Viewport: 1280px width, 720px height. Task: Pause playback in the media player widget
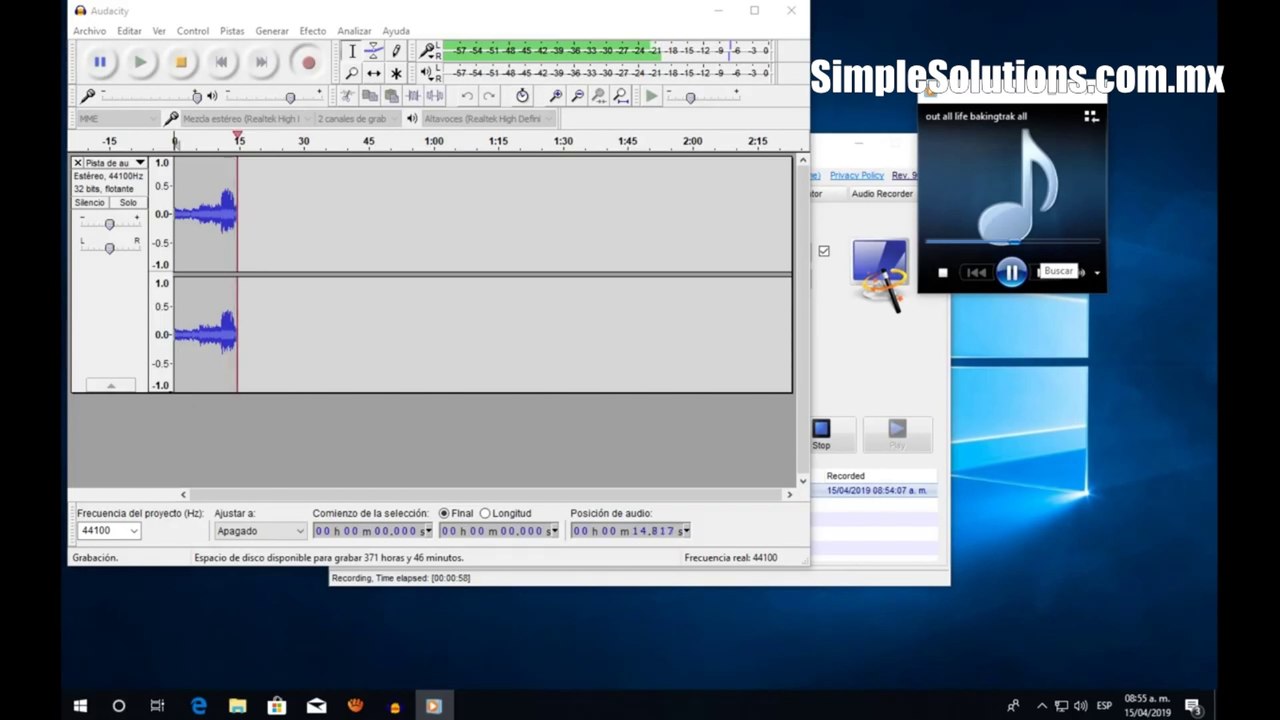(x=1011, y=272)
